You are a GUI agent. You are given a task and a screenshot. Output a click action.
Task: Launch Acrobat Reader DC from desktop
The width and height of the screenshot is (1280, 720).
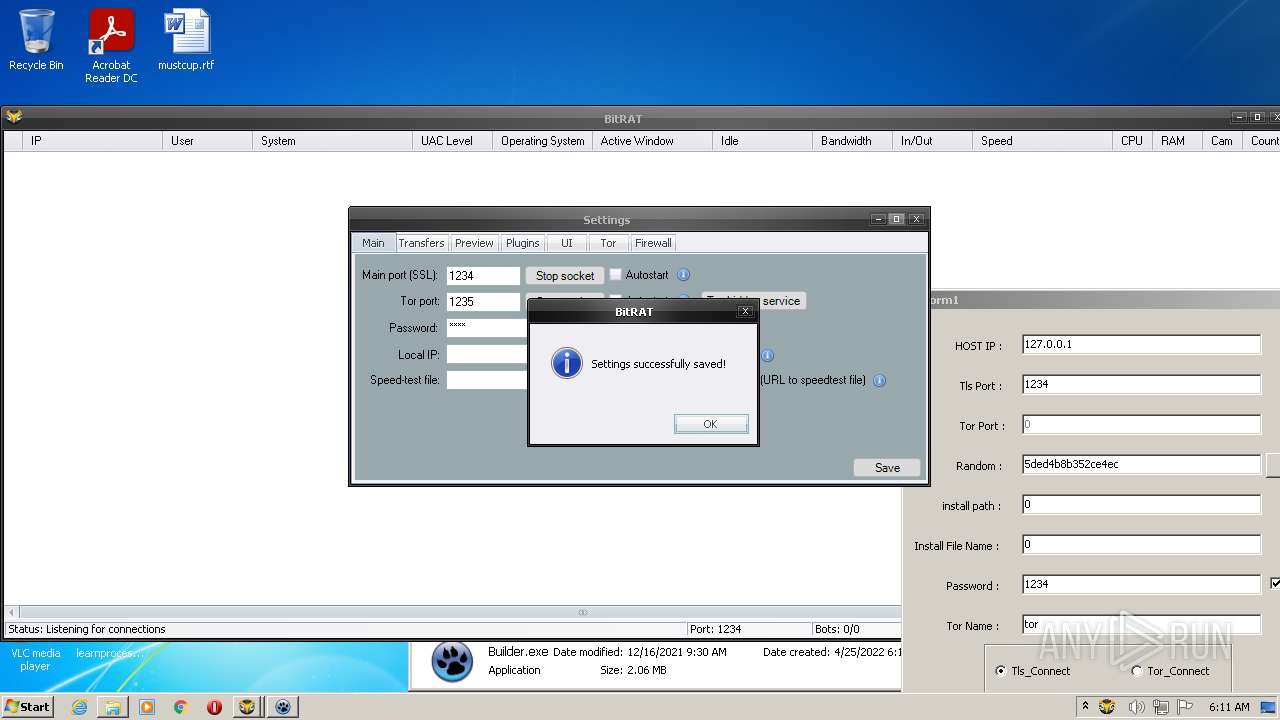(111, 46)
